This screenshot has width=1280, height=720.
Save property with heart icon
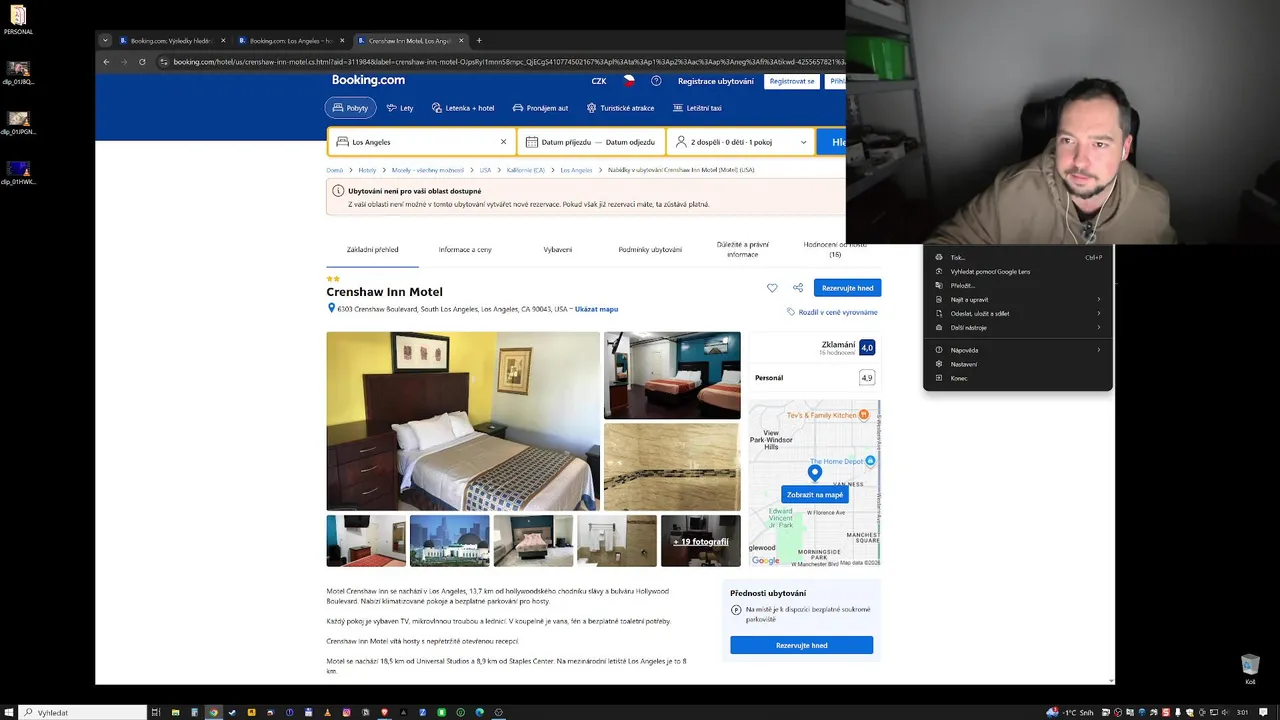coord(772,288)
